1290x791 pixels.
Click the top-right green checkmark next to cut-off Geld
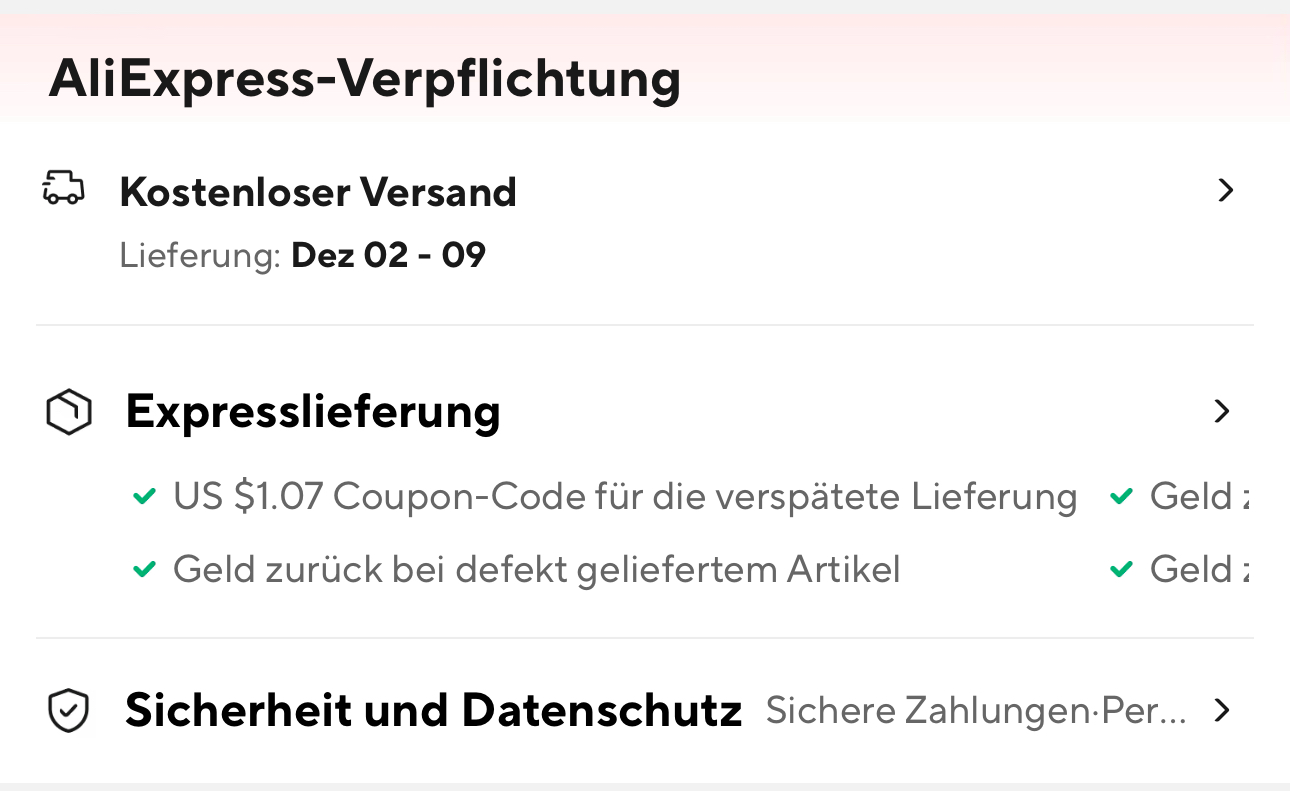[1122, 496]
